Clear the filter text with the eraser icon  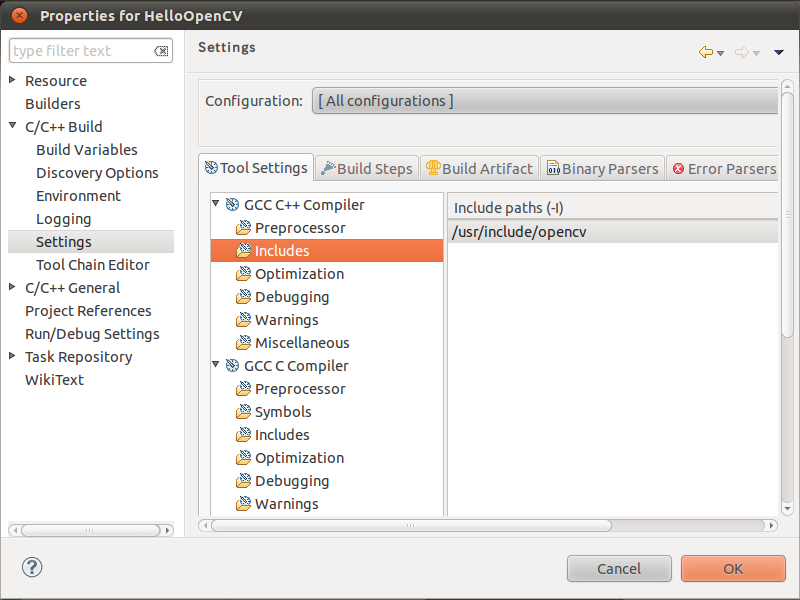pos(161,51)
